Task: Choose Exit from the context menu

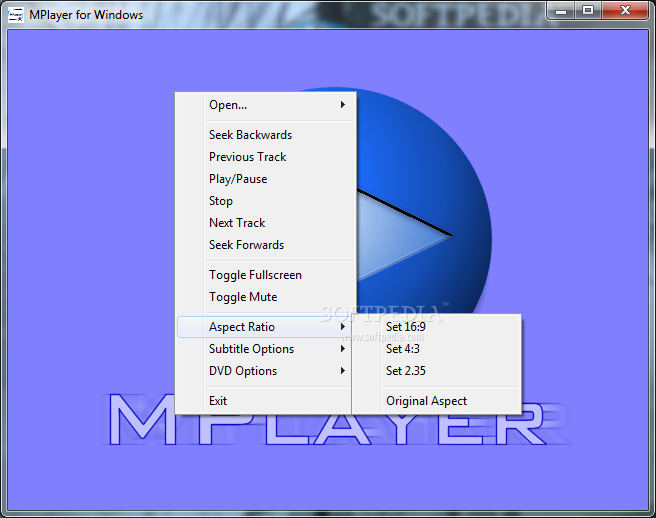Action: click(x=264, y=401)
